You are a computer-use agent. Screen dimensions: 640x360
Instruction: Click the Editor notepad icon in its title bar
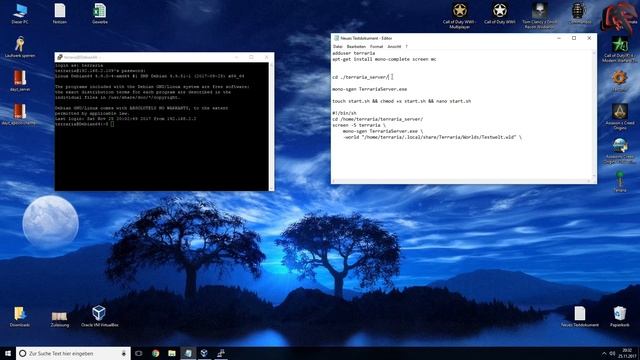tap(336, 38)
